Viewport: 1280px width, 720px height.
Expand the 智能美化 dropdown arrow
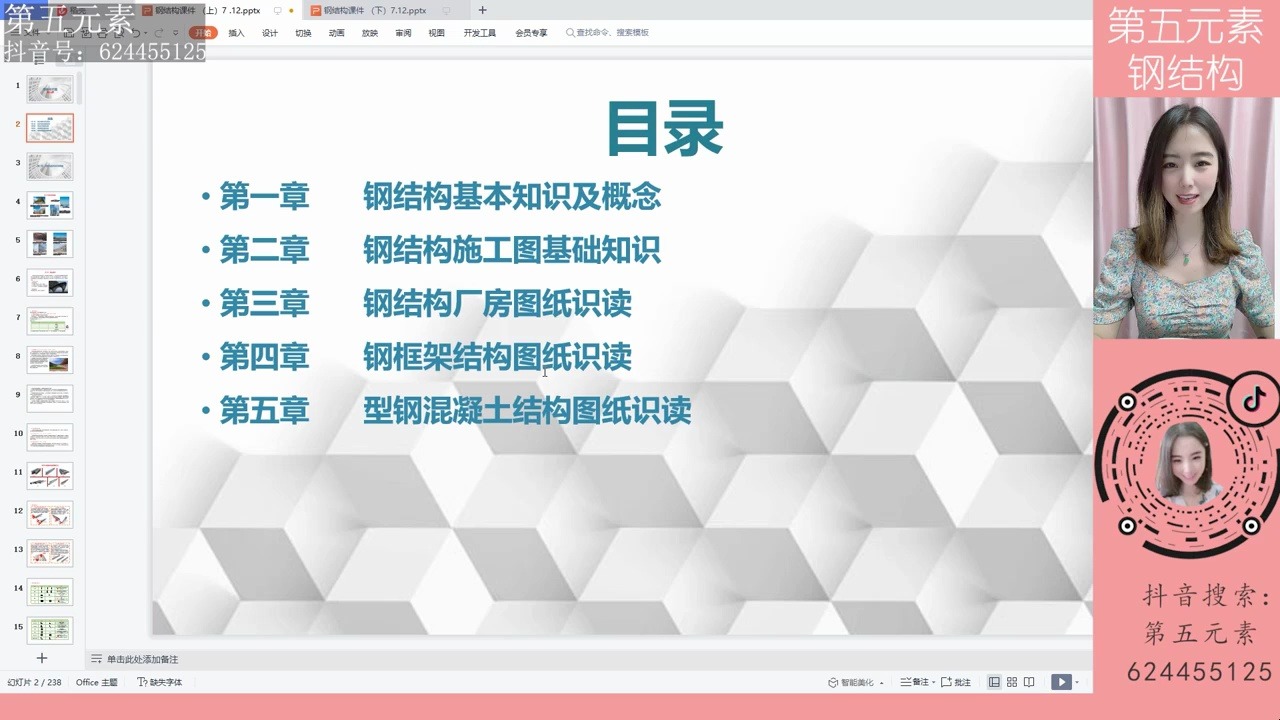click(x=881, y=682)
